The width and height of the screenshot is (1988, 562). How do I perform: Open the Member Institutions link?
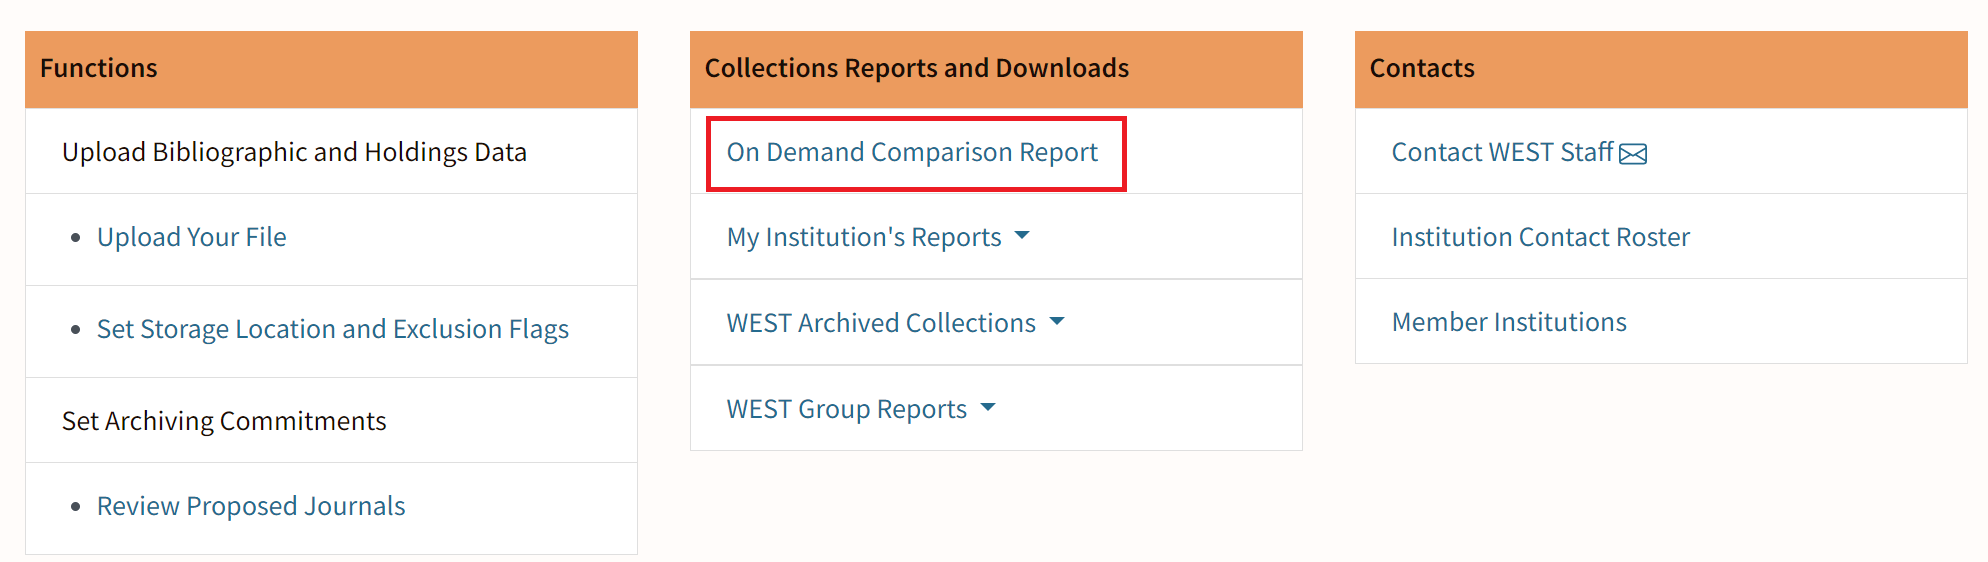[1509, 322]
